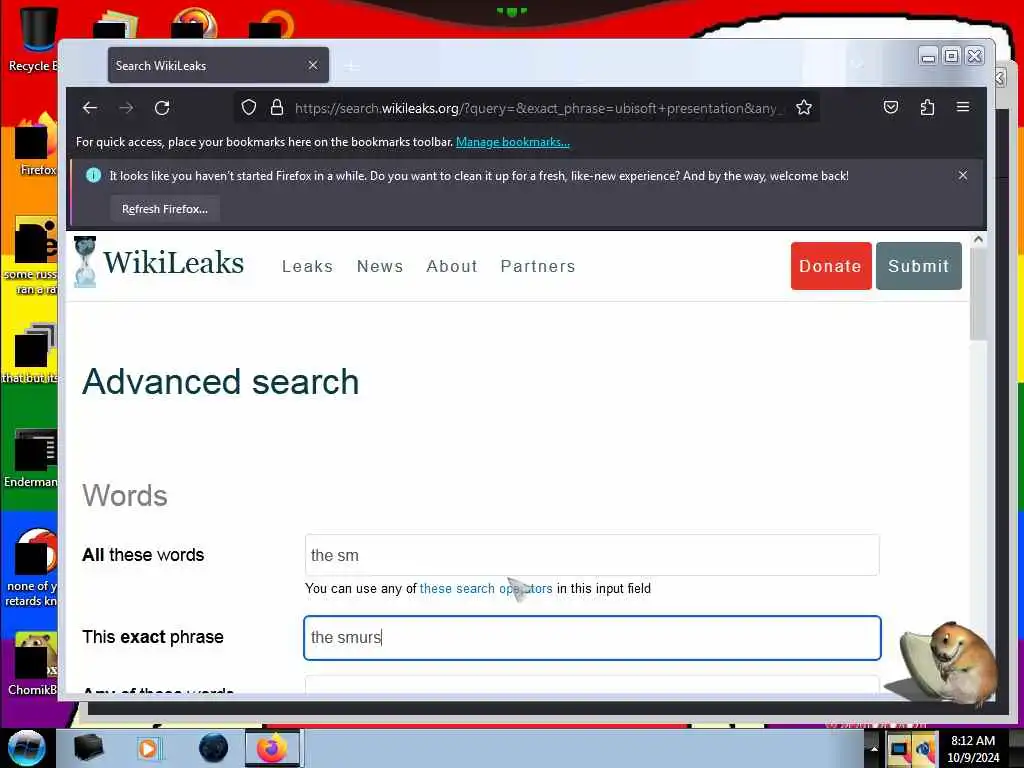Screen dimensions: 1024x768
Task: Open the Partners menu item
Action: point(538,266)
